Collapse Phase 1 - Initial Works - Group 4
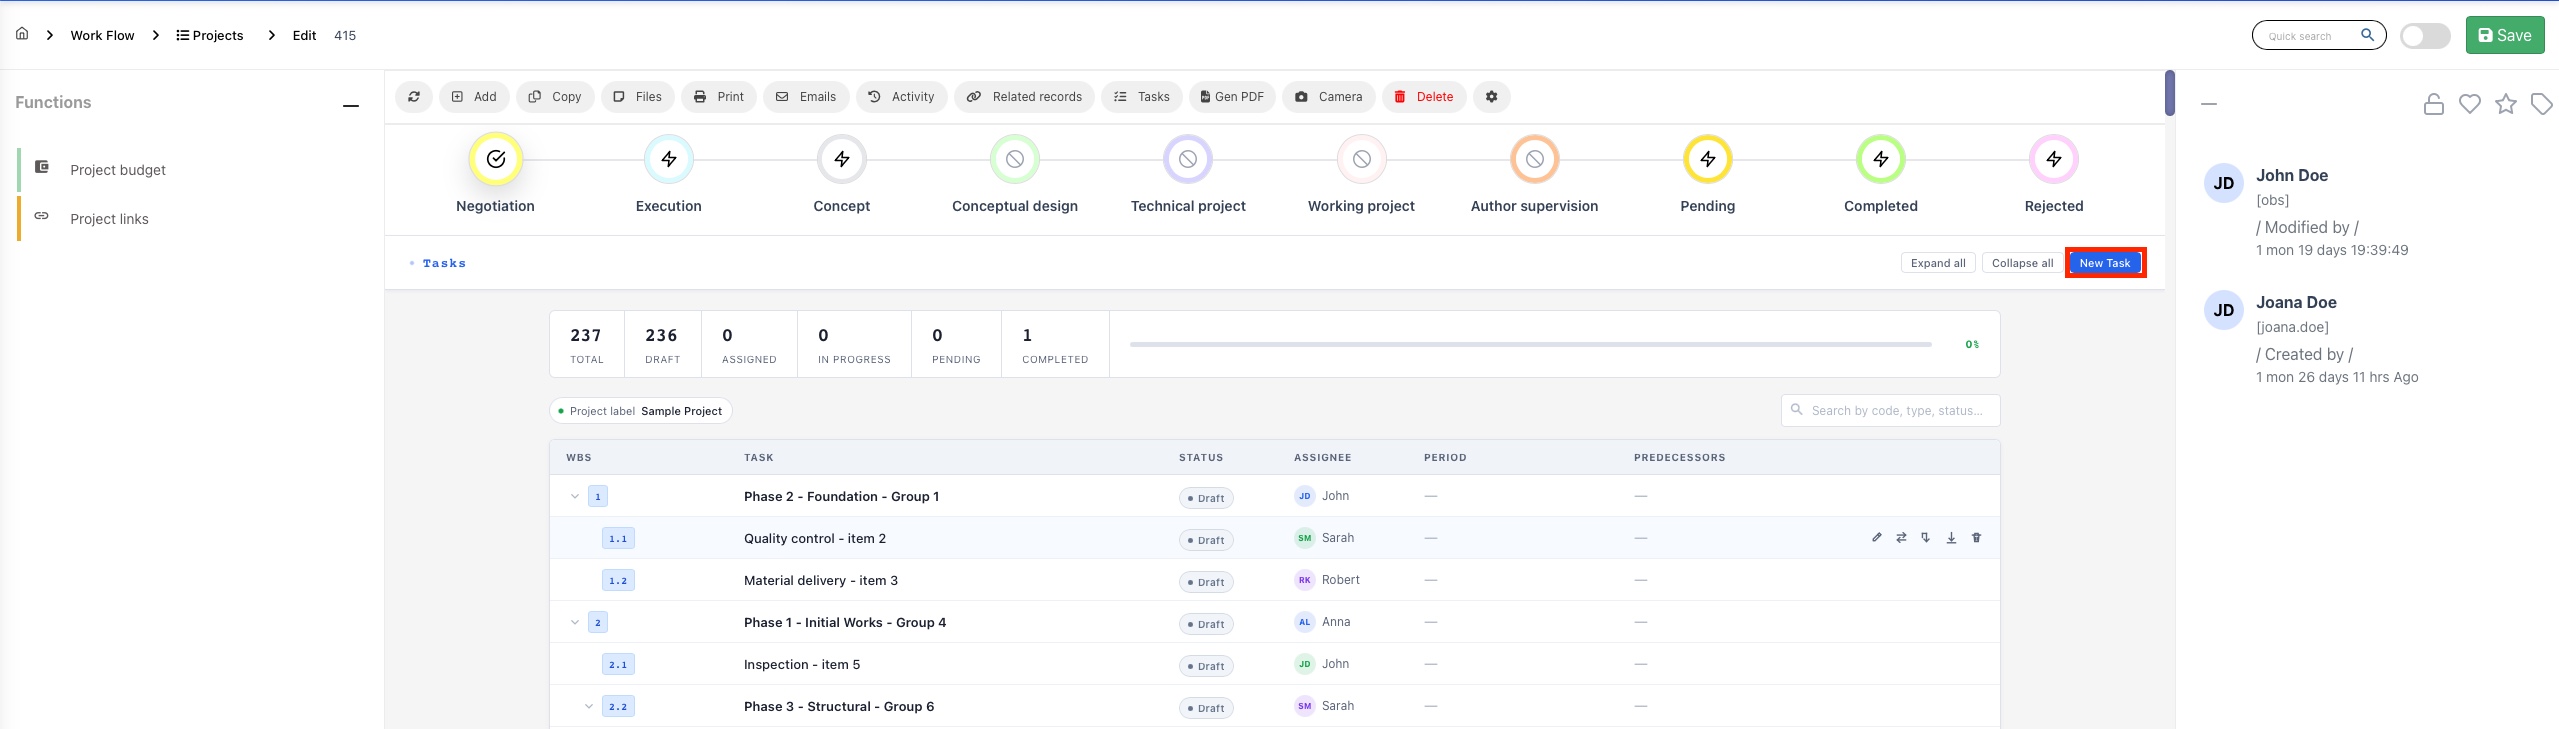2559x729 pixels. pyautogui.click(x=575, y=623)
